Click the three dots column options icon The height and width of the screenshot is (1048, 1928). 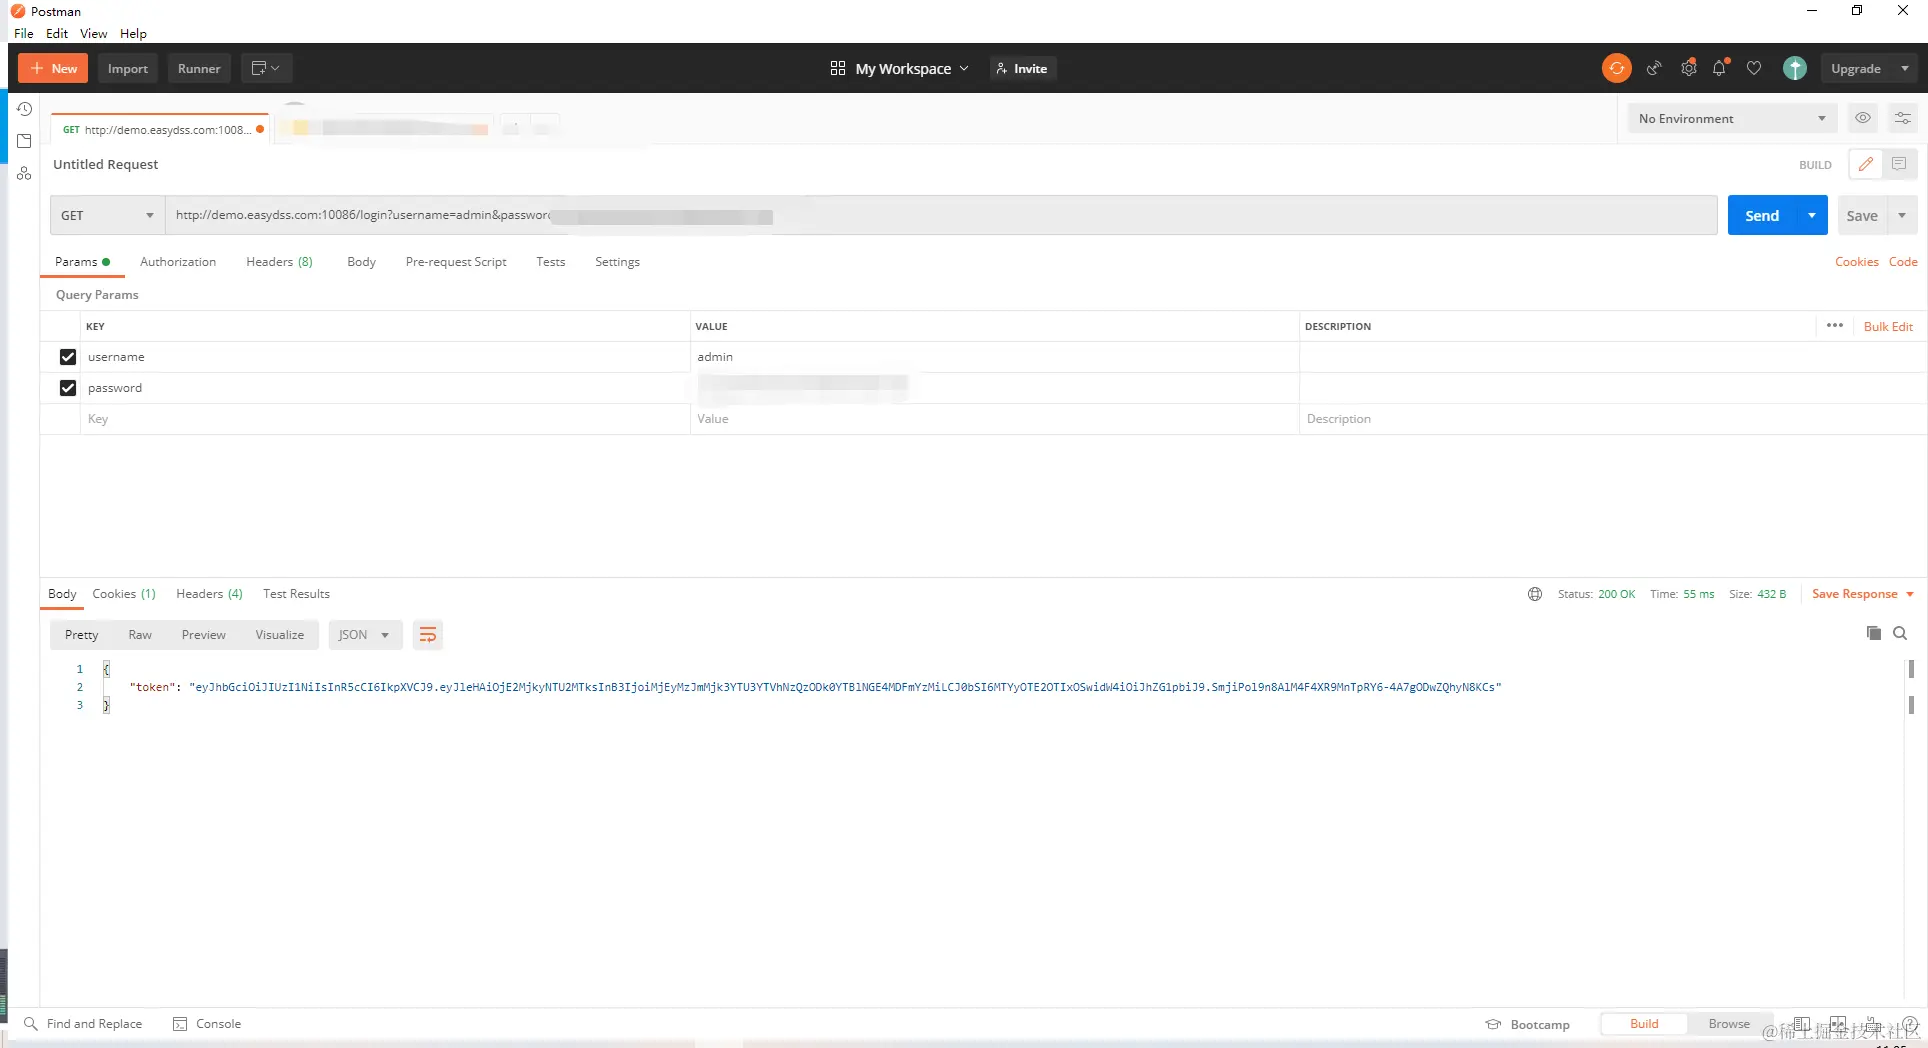coord(1834,326)
